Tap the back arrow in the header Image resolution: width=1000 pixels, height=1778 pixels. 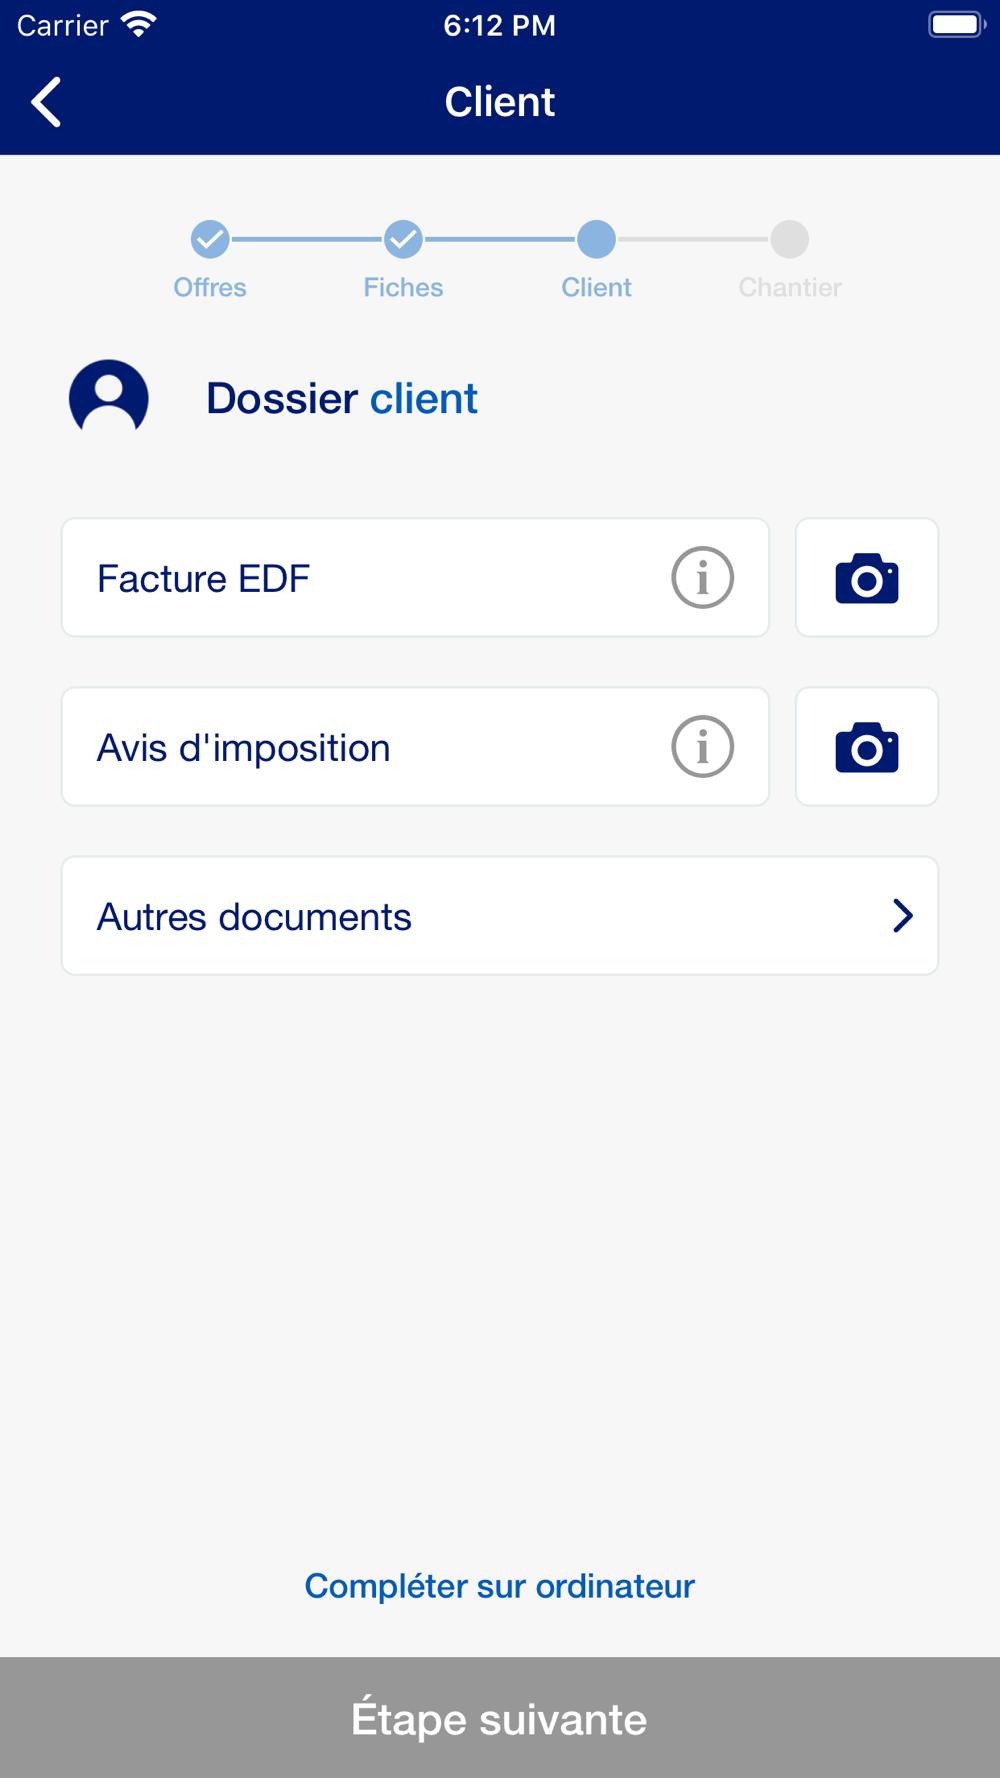coord(46,102)
